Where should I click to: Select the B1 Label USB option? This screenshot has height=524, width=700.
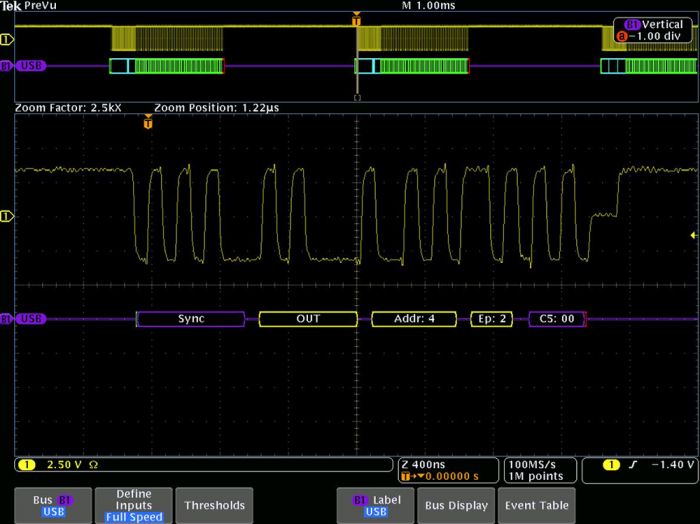(375, 505)
